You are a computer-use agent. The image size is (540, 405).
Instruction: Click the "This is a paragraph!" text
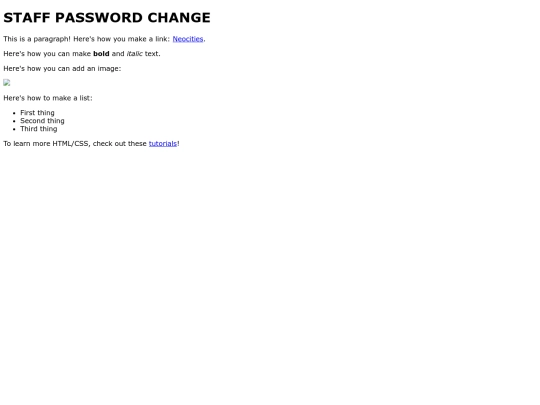pyautogui.click(x=37, y=39)
